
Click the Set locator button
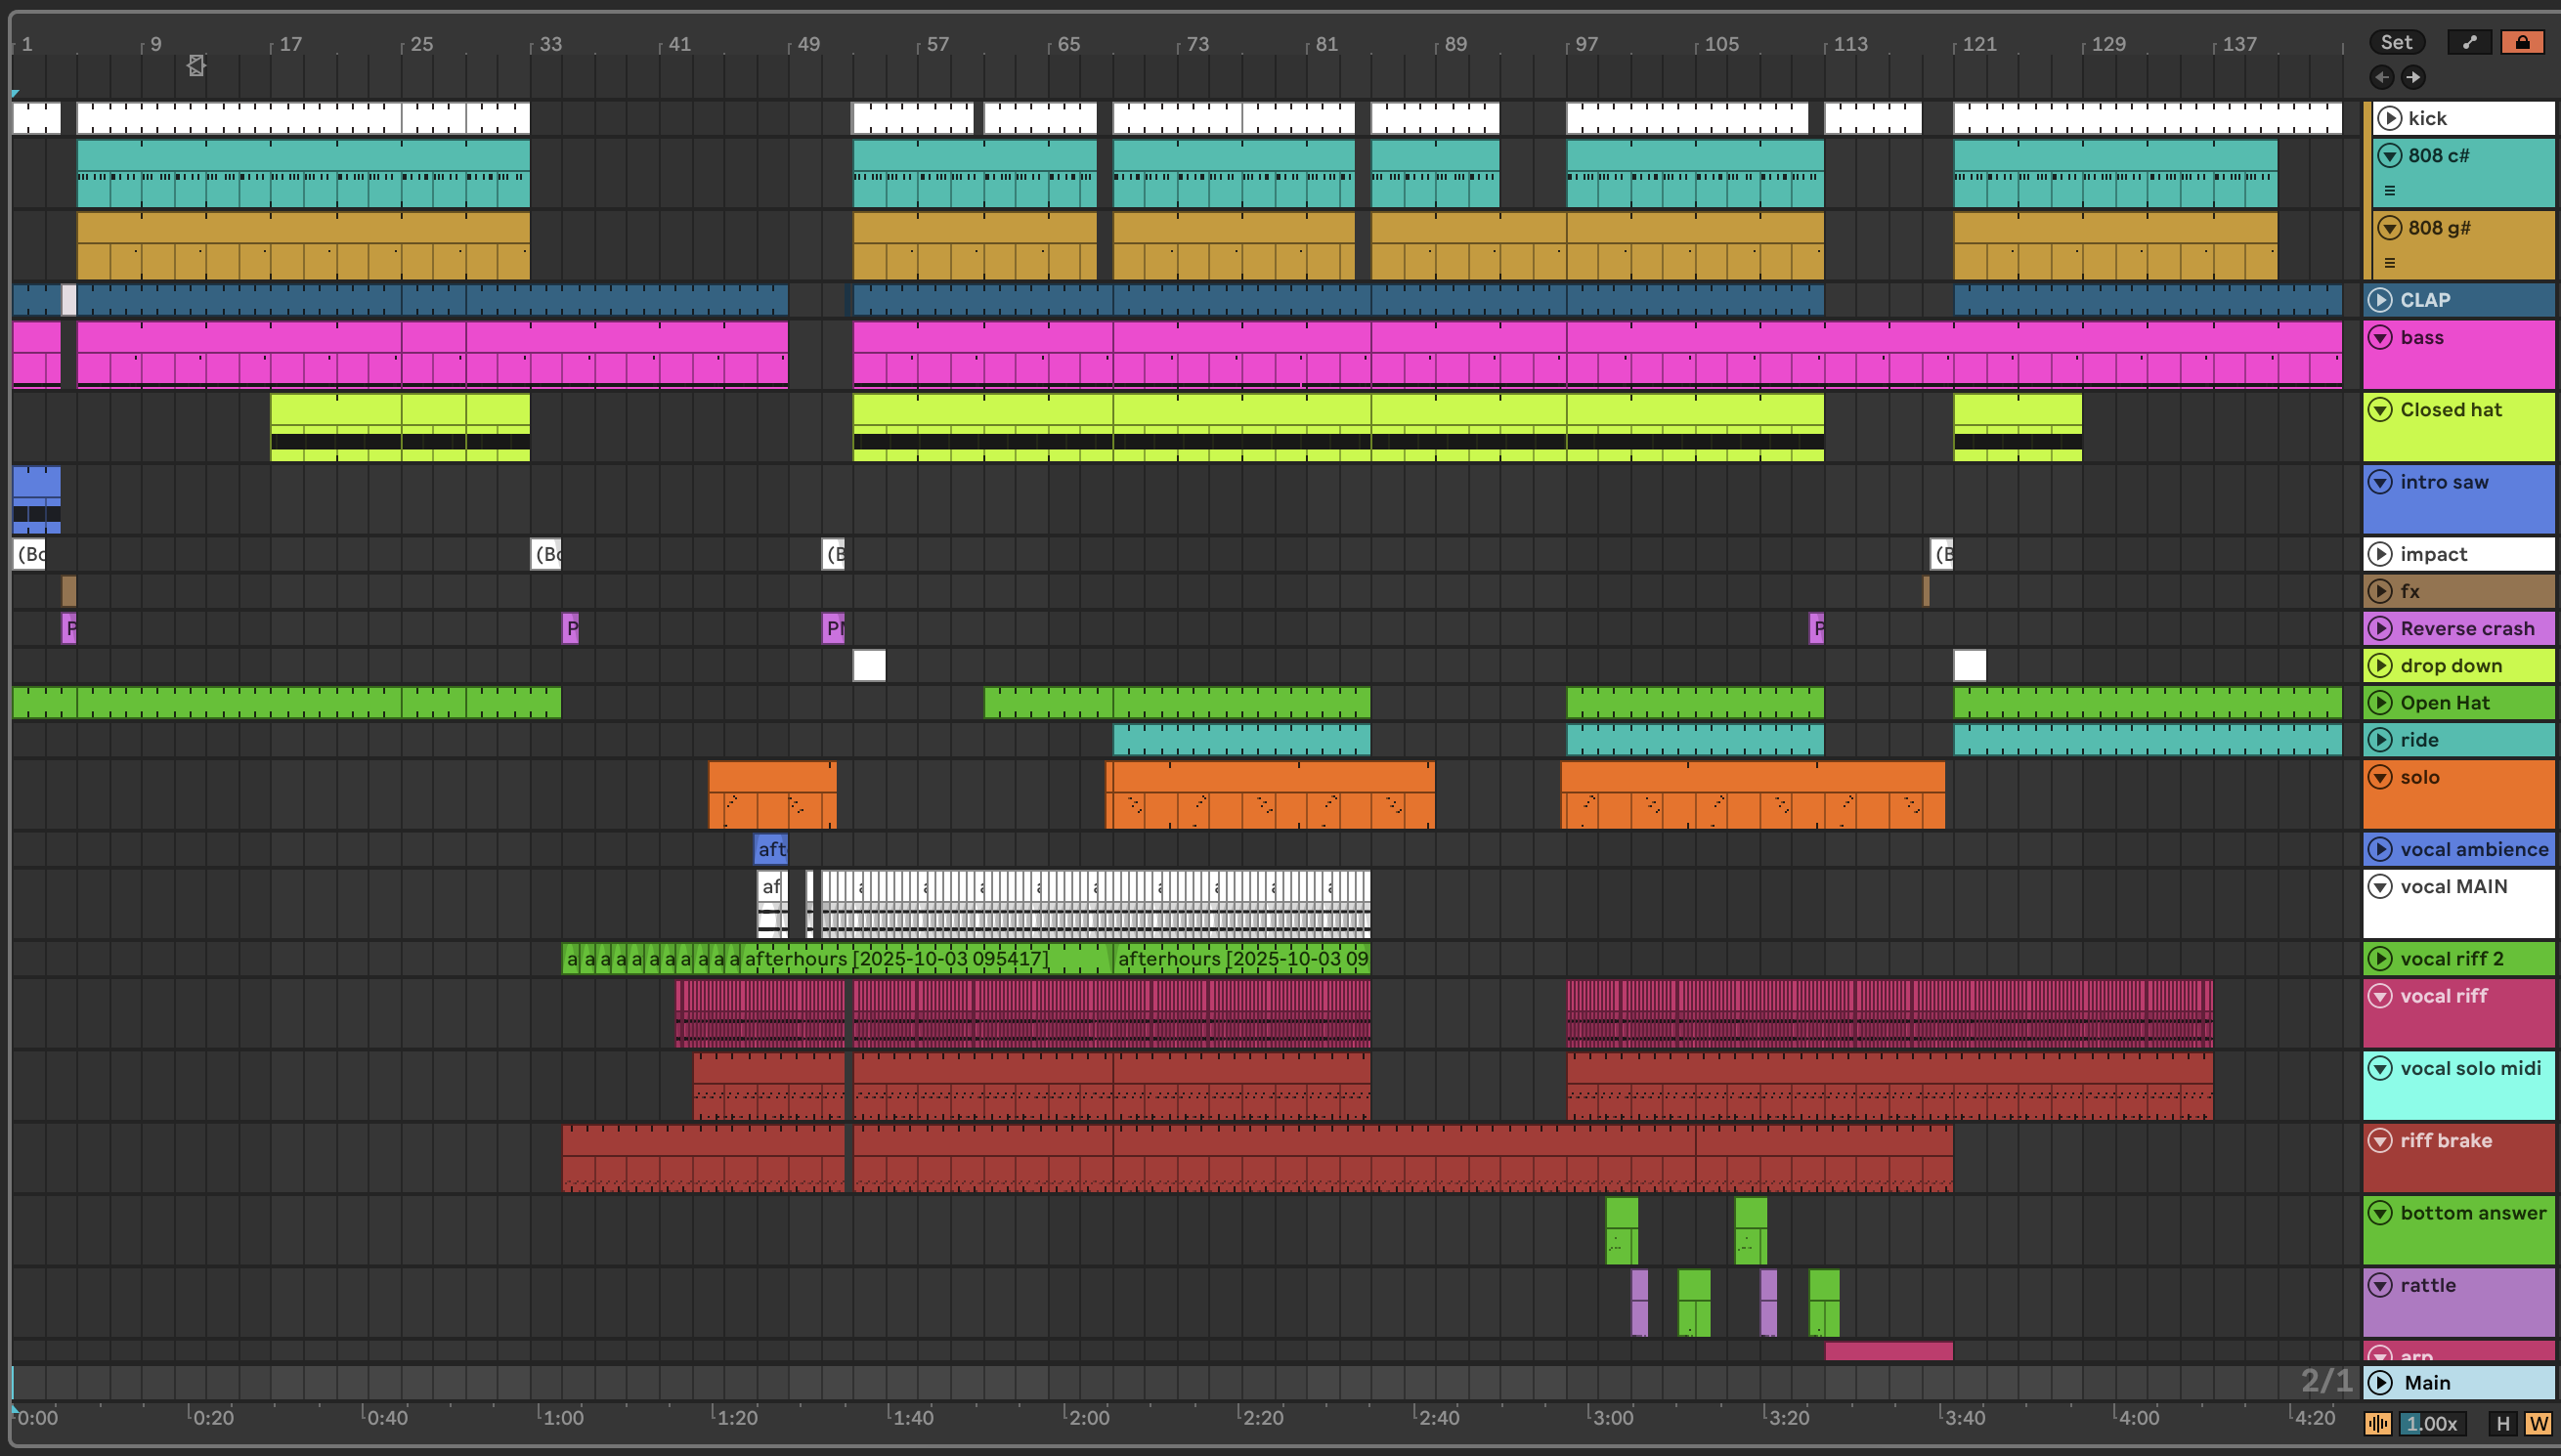[2396, 42]
